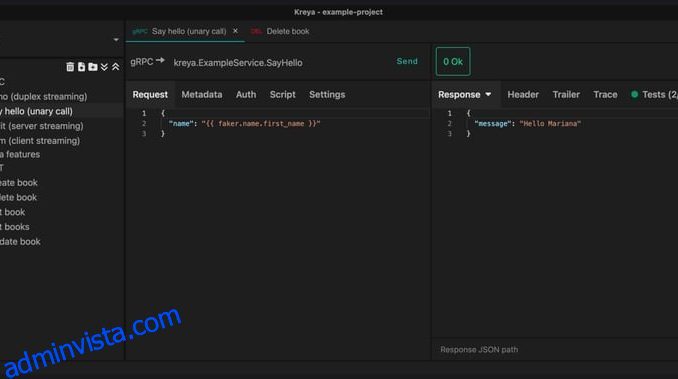The image size is (678, 379).
Task: Open the Header response tab
Action: 523,95
